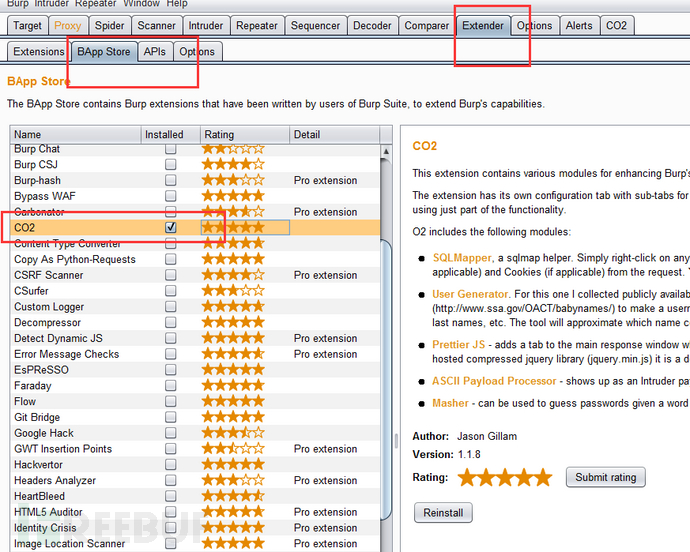Viewport: 690px width, 552px height.
Task: Click the Submit rating button
Action: pyautogui.click(x=606, y=477)
